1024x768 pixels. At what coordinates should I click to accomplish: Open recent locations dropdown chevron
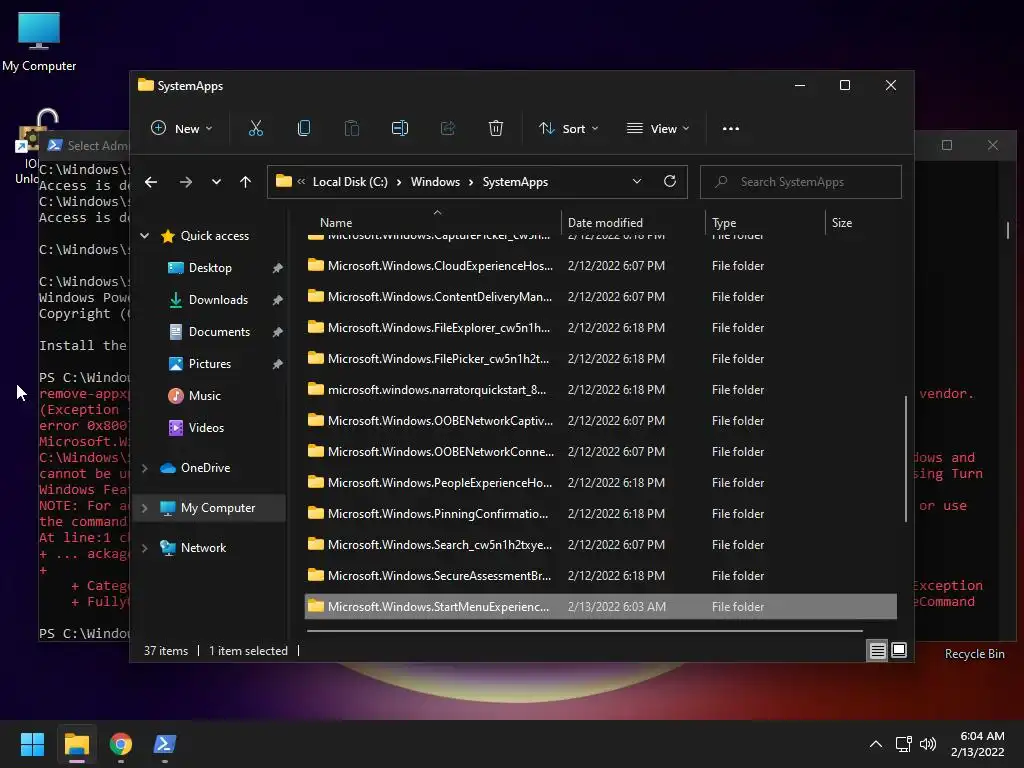coord(216,182)
